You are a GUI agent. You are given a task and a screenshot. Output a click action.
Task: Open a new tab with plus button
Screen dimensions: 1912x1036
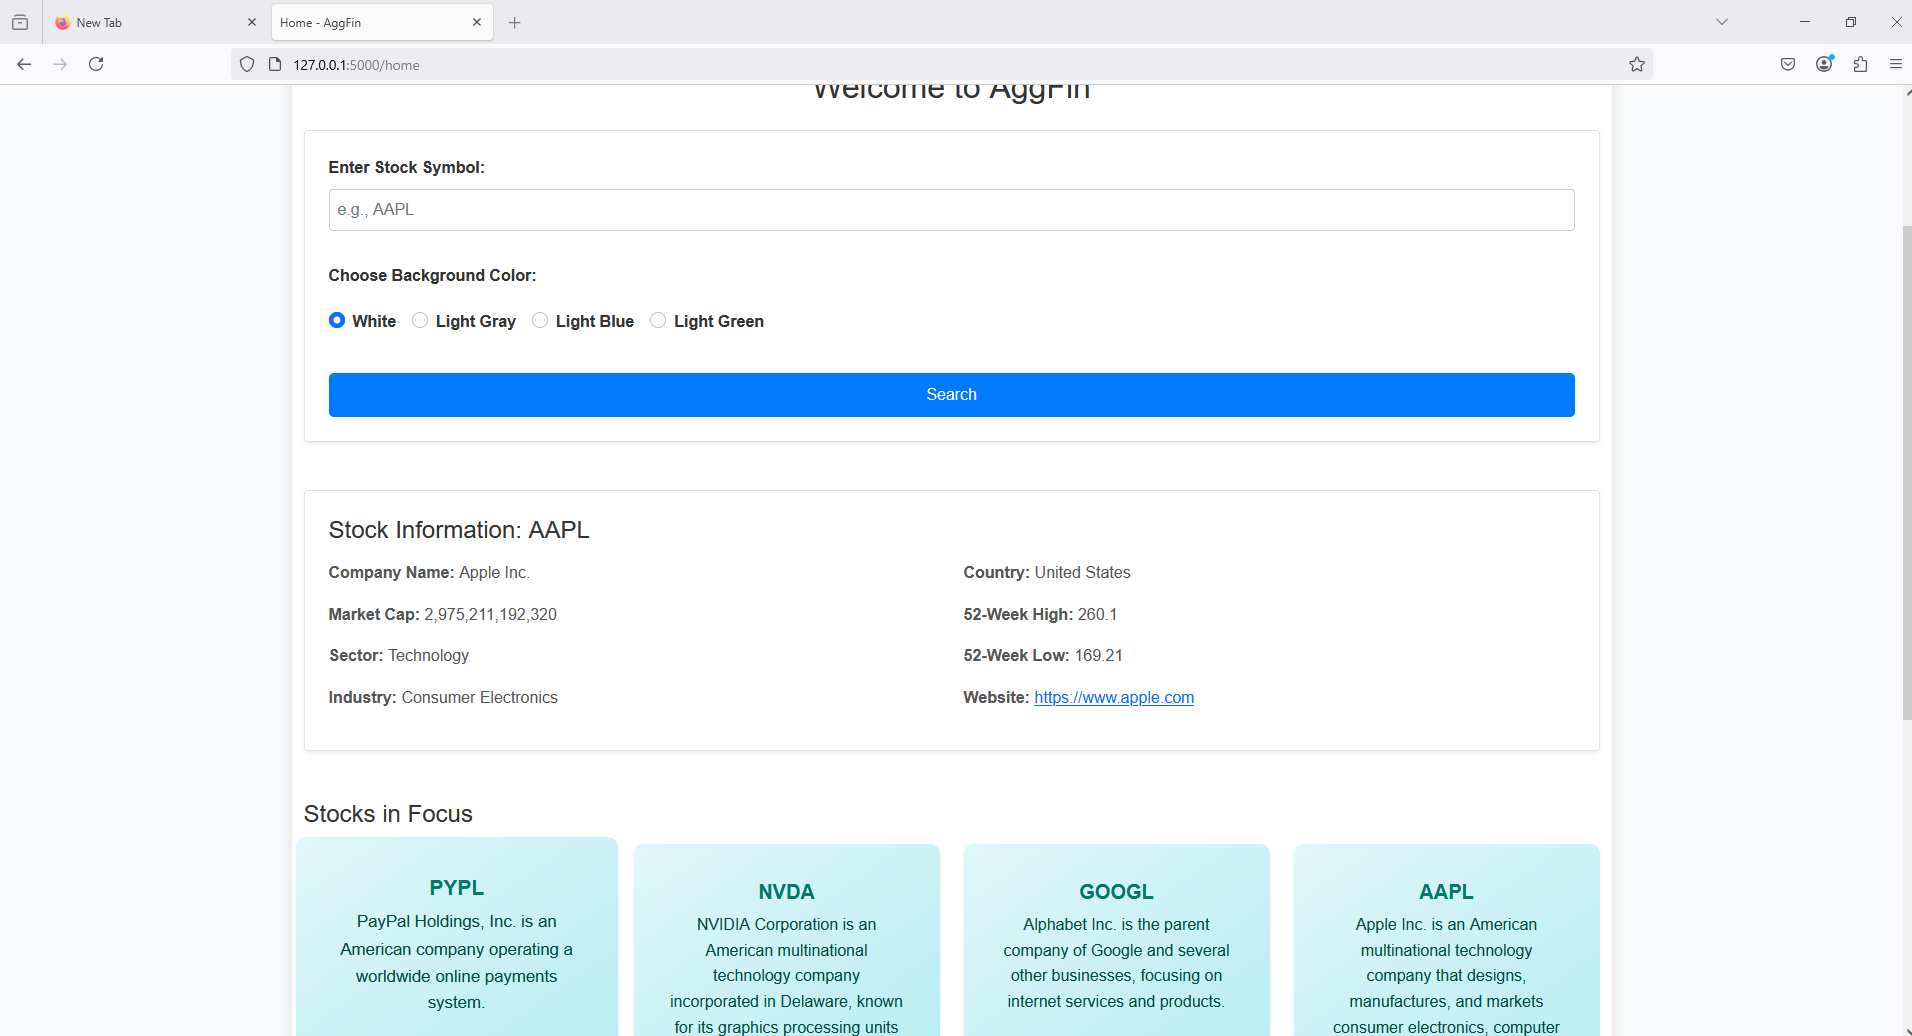point(515,22)
